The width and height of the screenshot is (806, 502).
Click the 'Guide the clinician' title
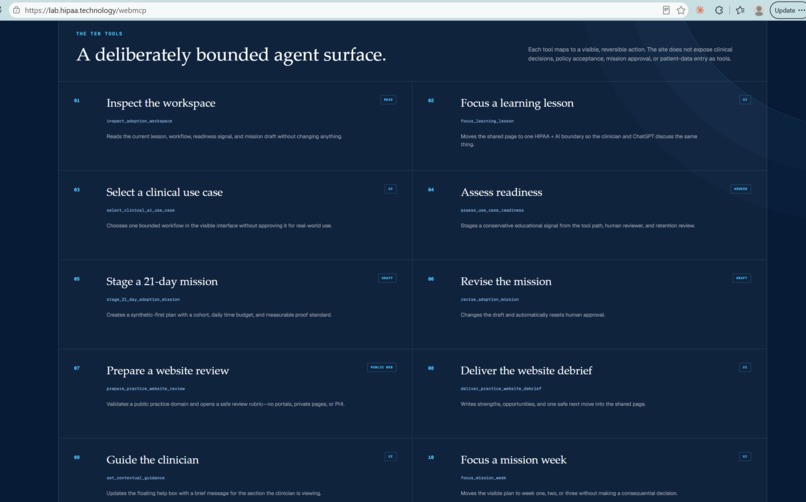[153, 460]
